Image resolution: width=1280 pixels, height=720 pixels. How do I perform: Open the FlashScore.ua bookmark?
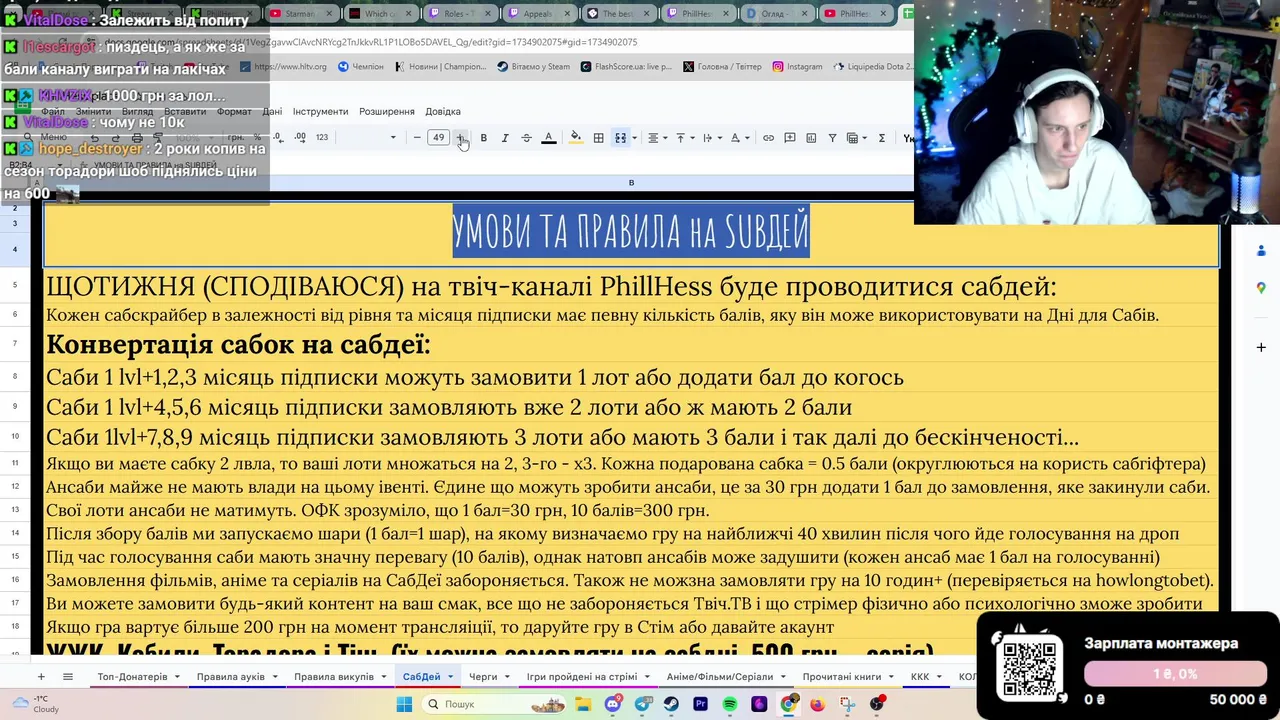(626, 67)
